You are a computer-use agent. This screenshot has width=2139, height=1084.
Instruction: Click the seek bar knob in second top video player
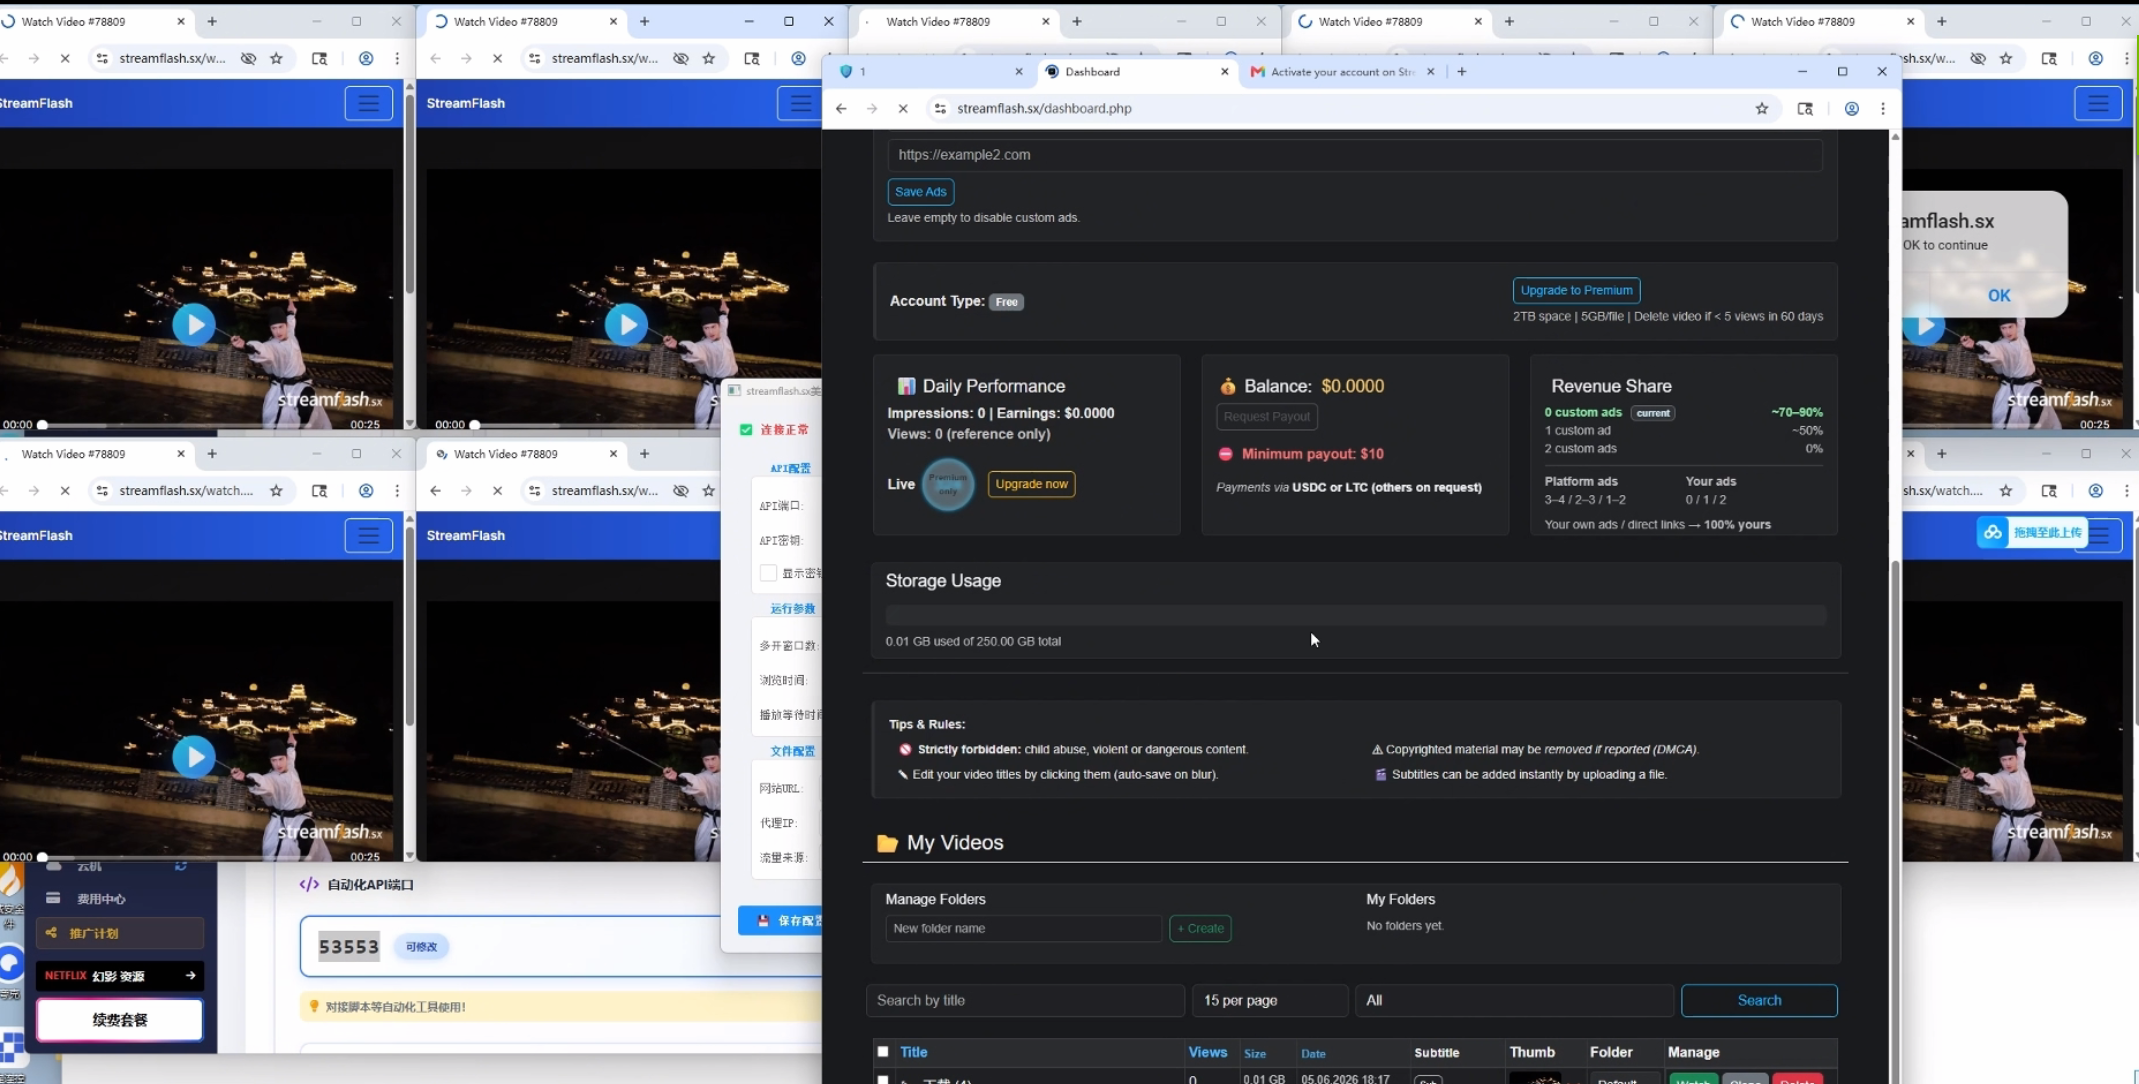pos(475,425)
